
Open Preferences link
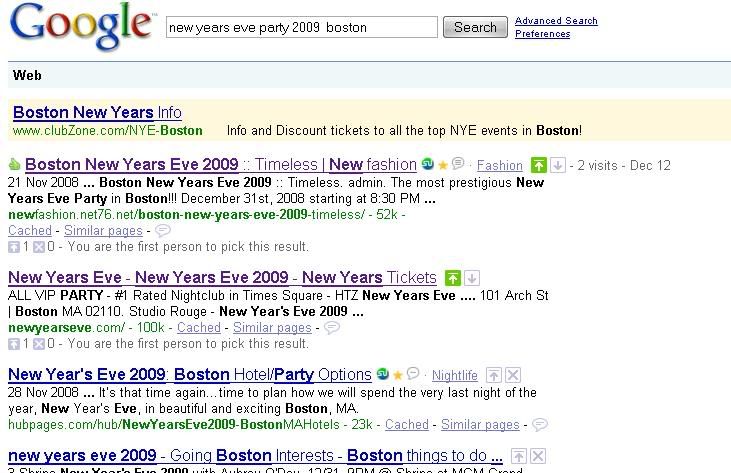point(543,34)
